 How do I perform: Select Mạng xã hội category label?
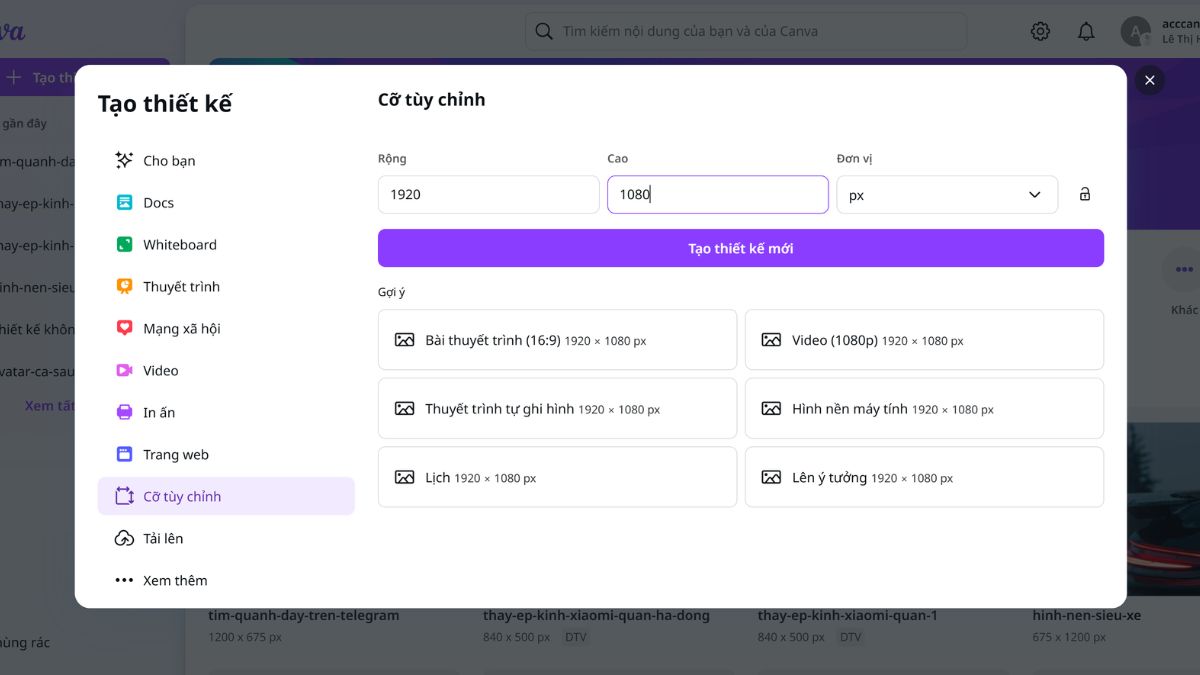tap(182, 328)
